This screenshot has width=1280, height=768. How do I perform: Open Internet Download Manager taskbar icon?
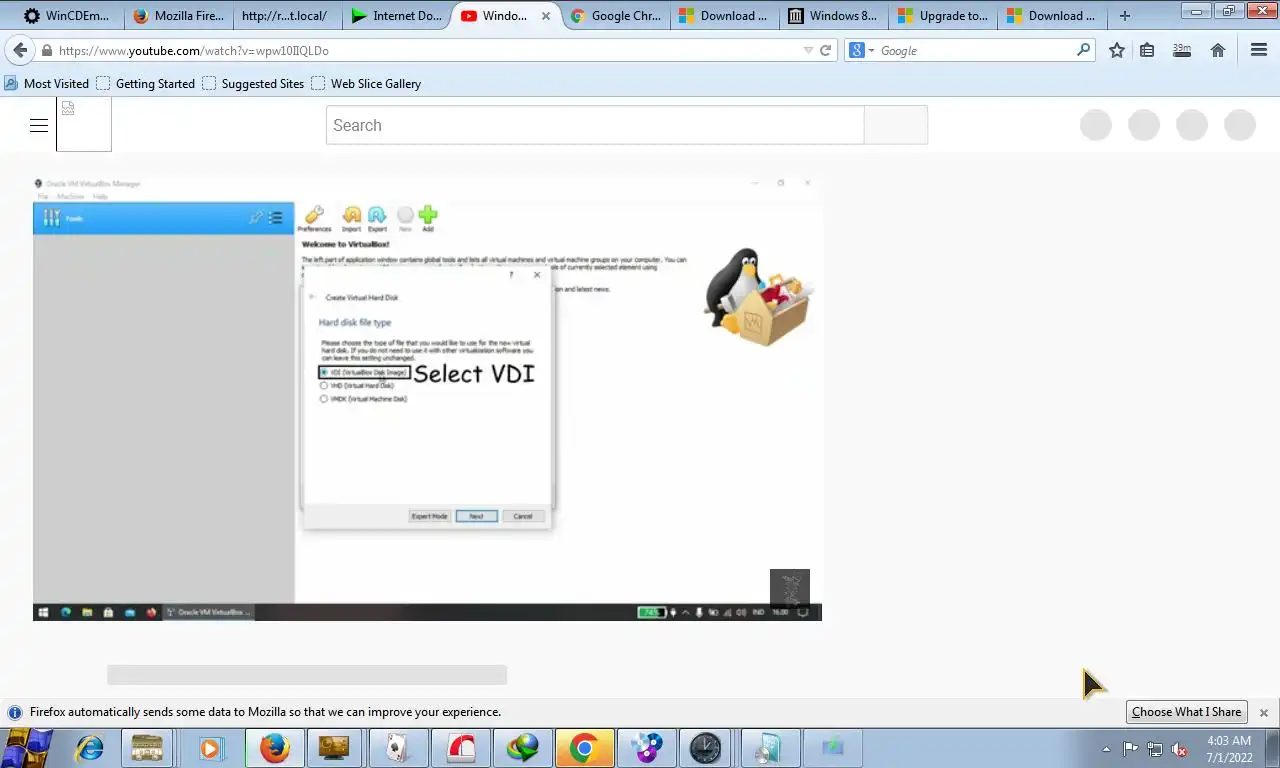522,747
